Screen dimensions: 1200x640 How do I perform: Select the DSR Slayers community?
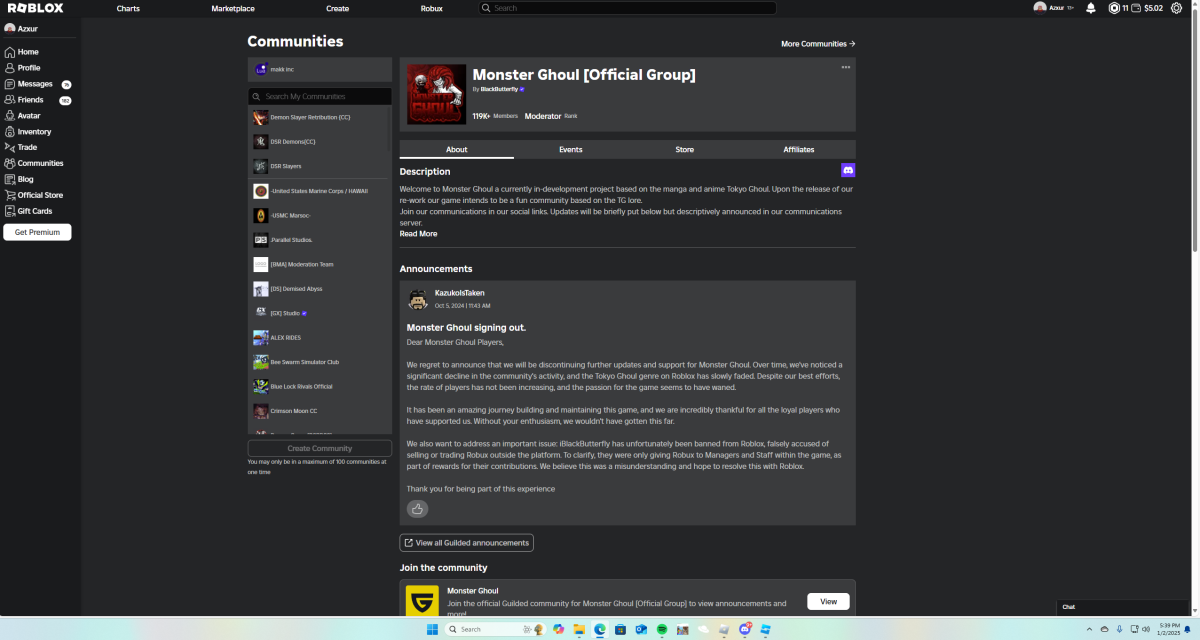pyautogui.click(x=320, y=166)
